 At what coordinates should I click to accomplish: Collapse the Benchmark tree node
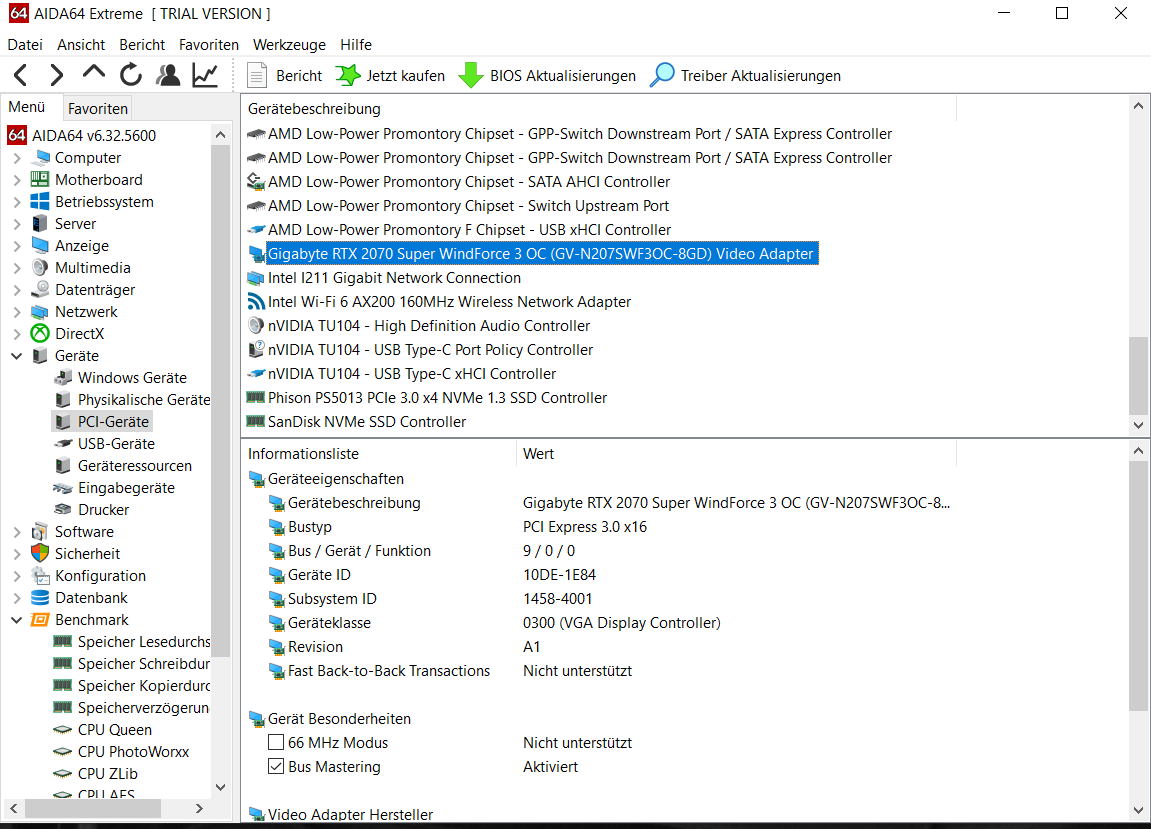pyautogui.click(x=17, y=620)
